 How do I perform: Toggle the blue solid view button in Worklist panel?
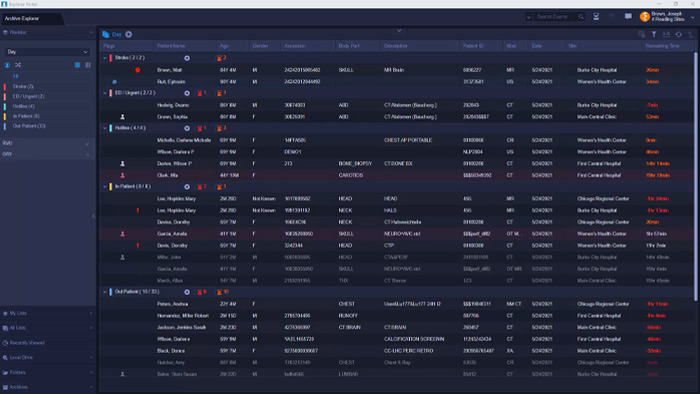click(77, 65)
